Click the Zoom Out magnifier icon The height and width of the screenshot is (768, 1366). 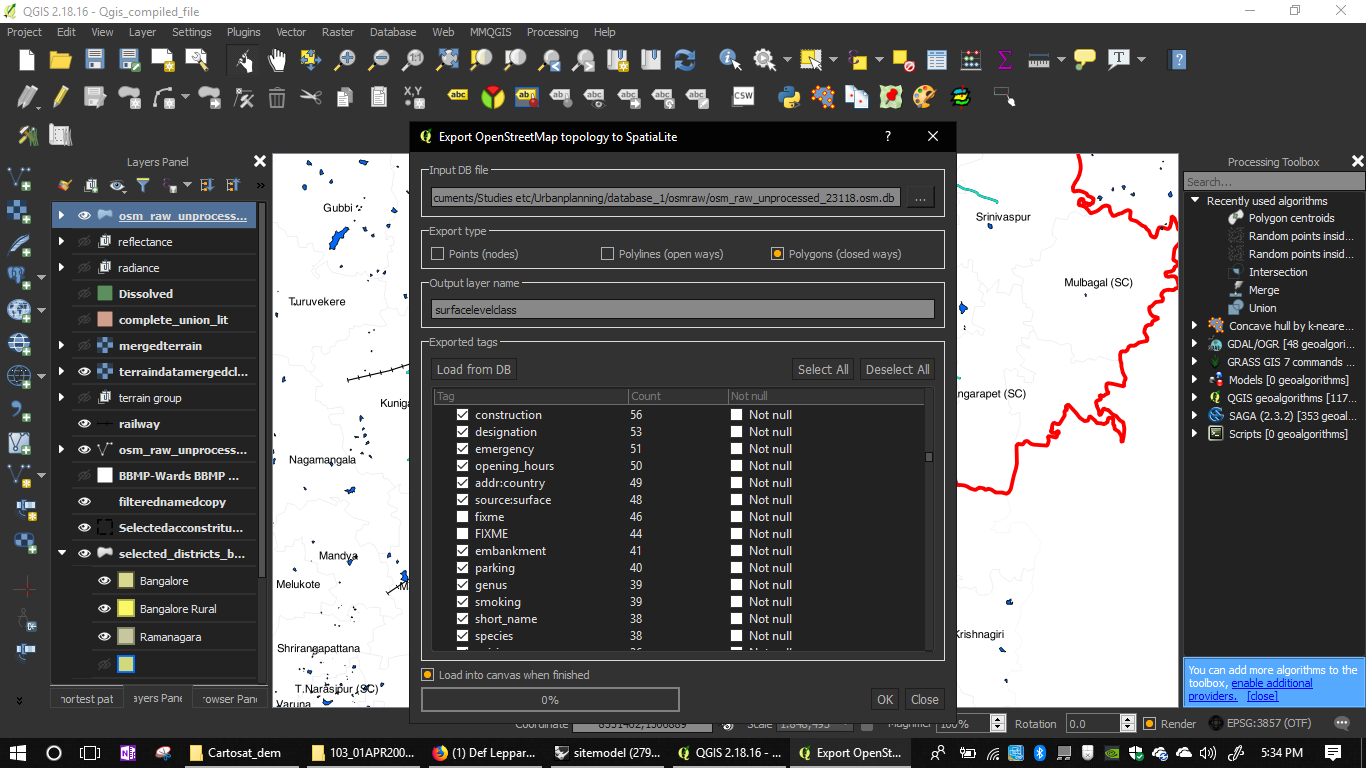pyautogui.click(x=379, y=60)
